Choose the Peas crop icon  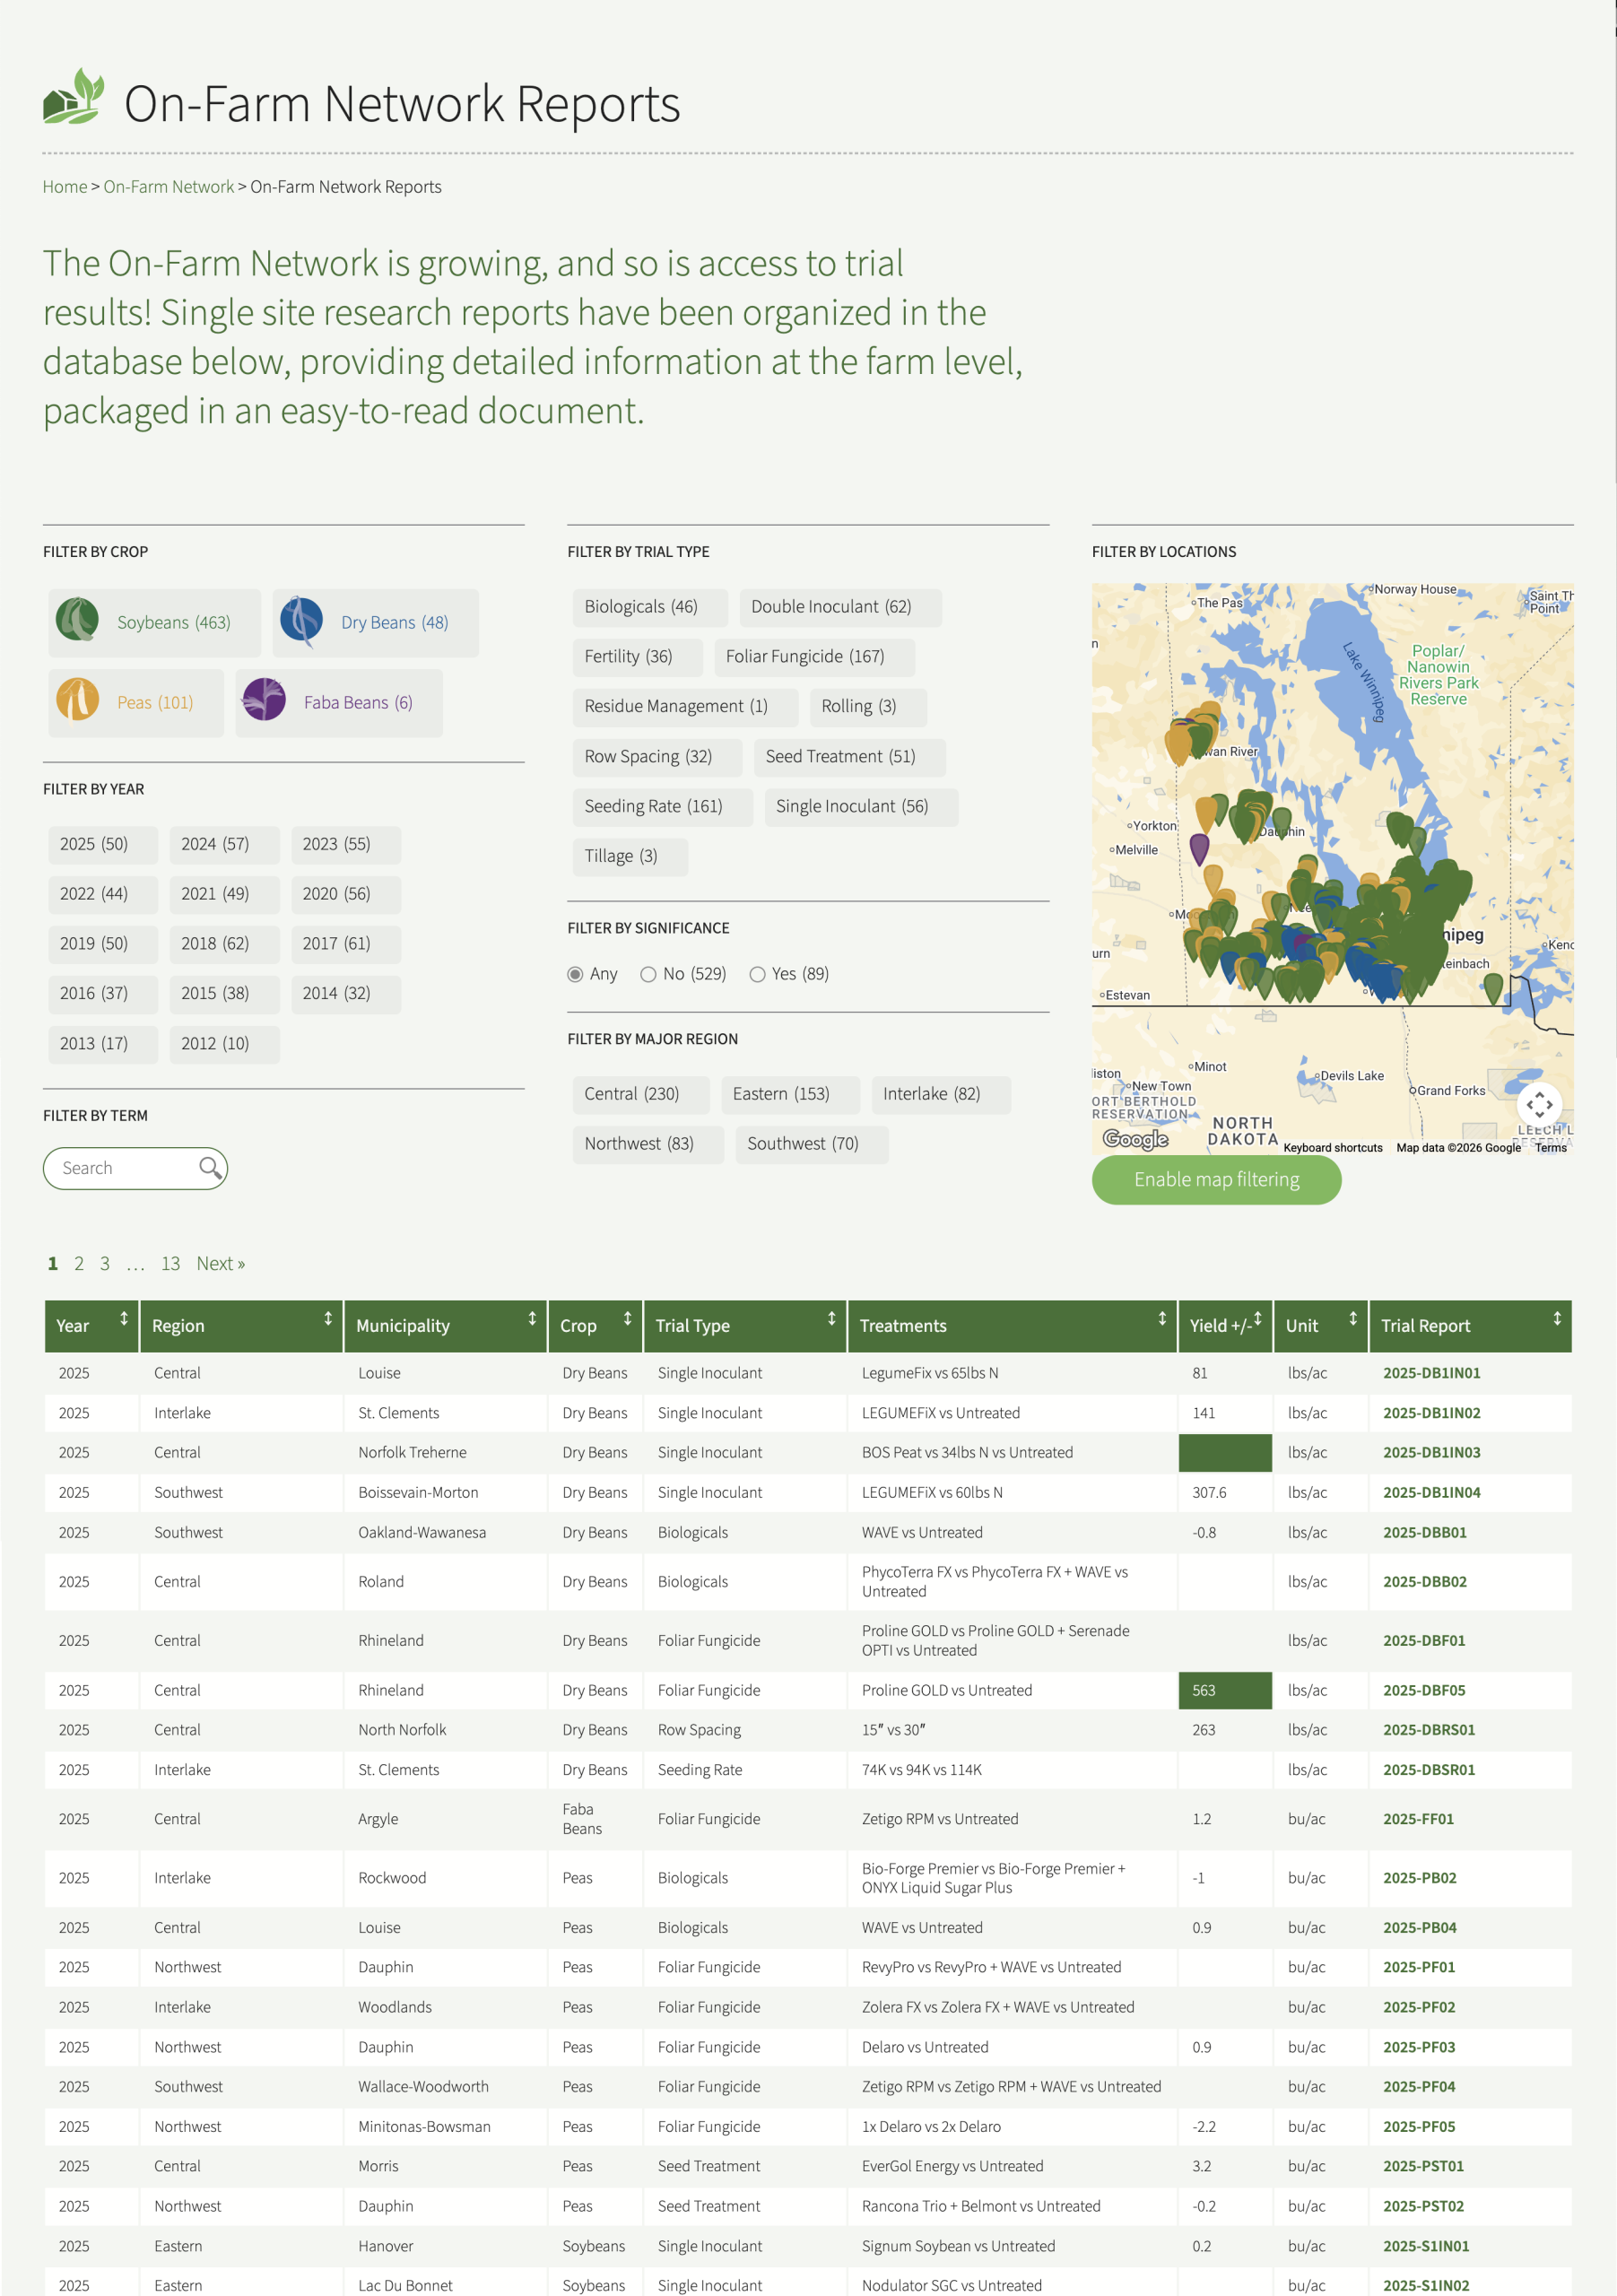coord(77,700)
